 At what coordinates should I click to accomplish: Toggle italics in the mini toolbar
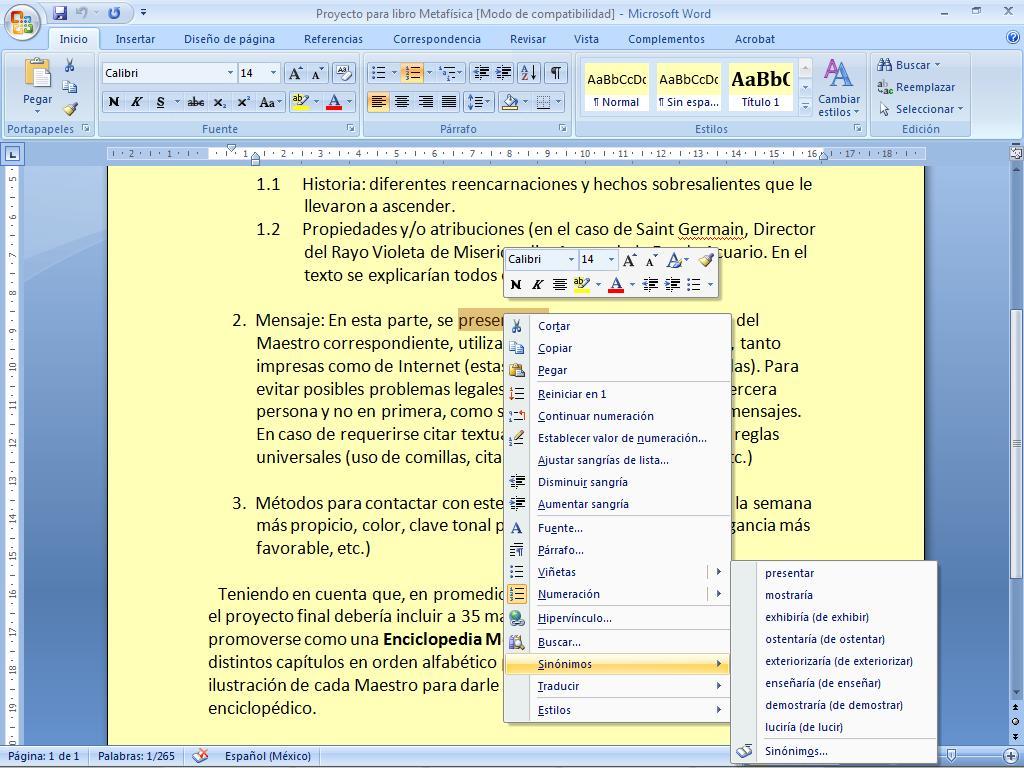pyautogui.click(x=537, y=285)
